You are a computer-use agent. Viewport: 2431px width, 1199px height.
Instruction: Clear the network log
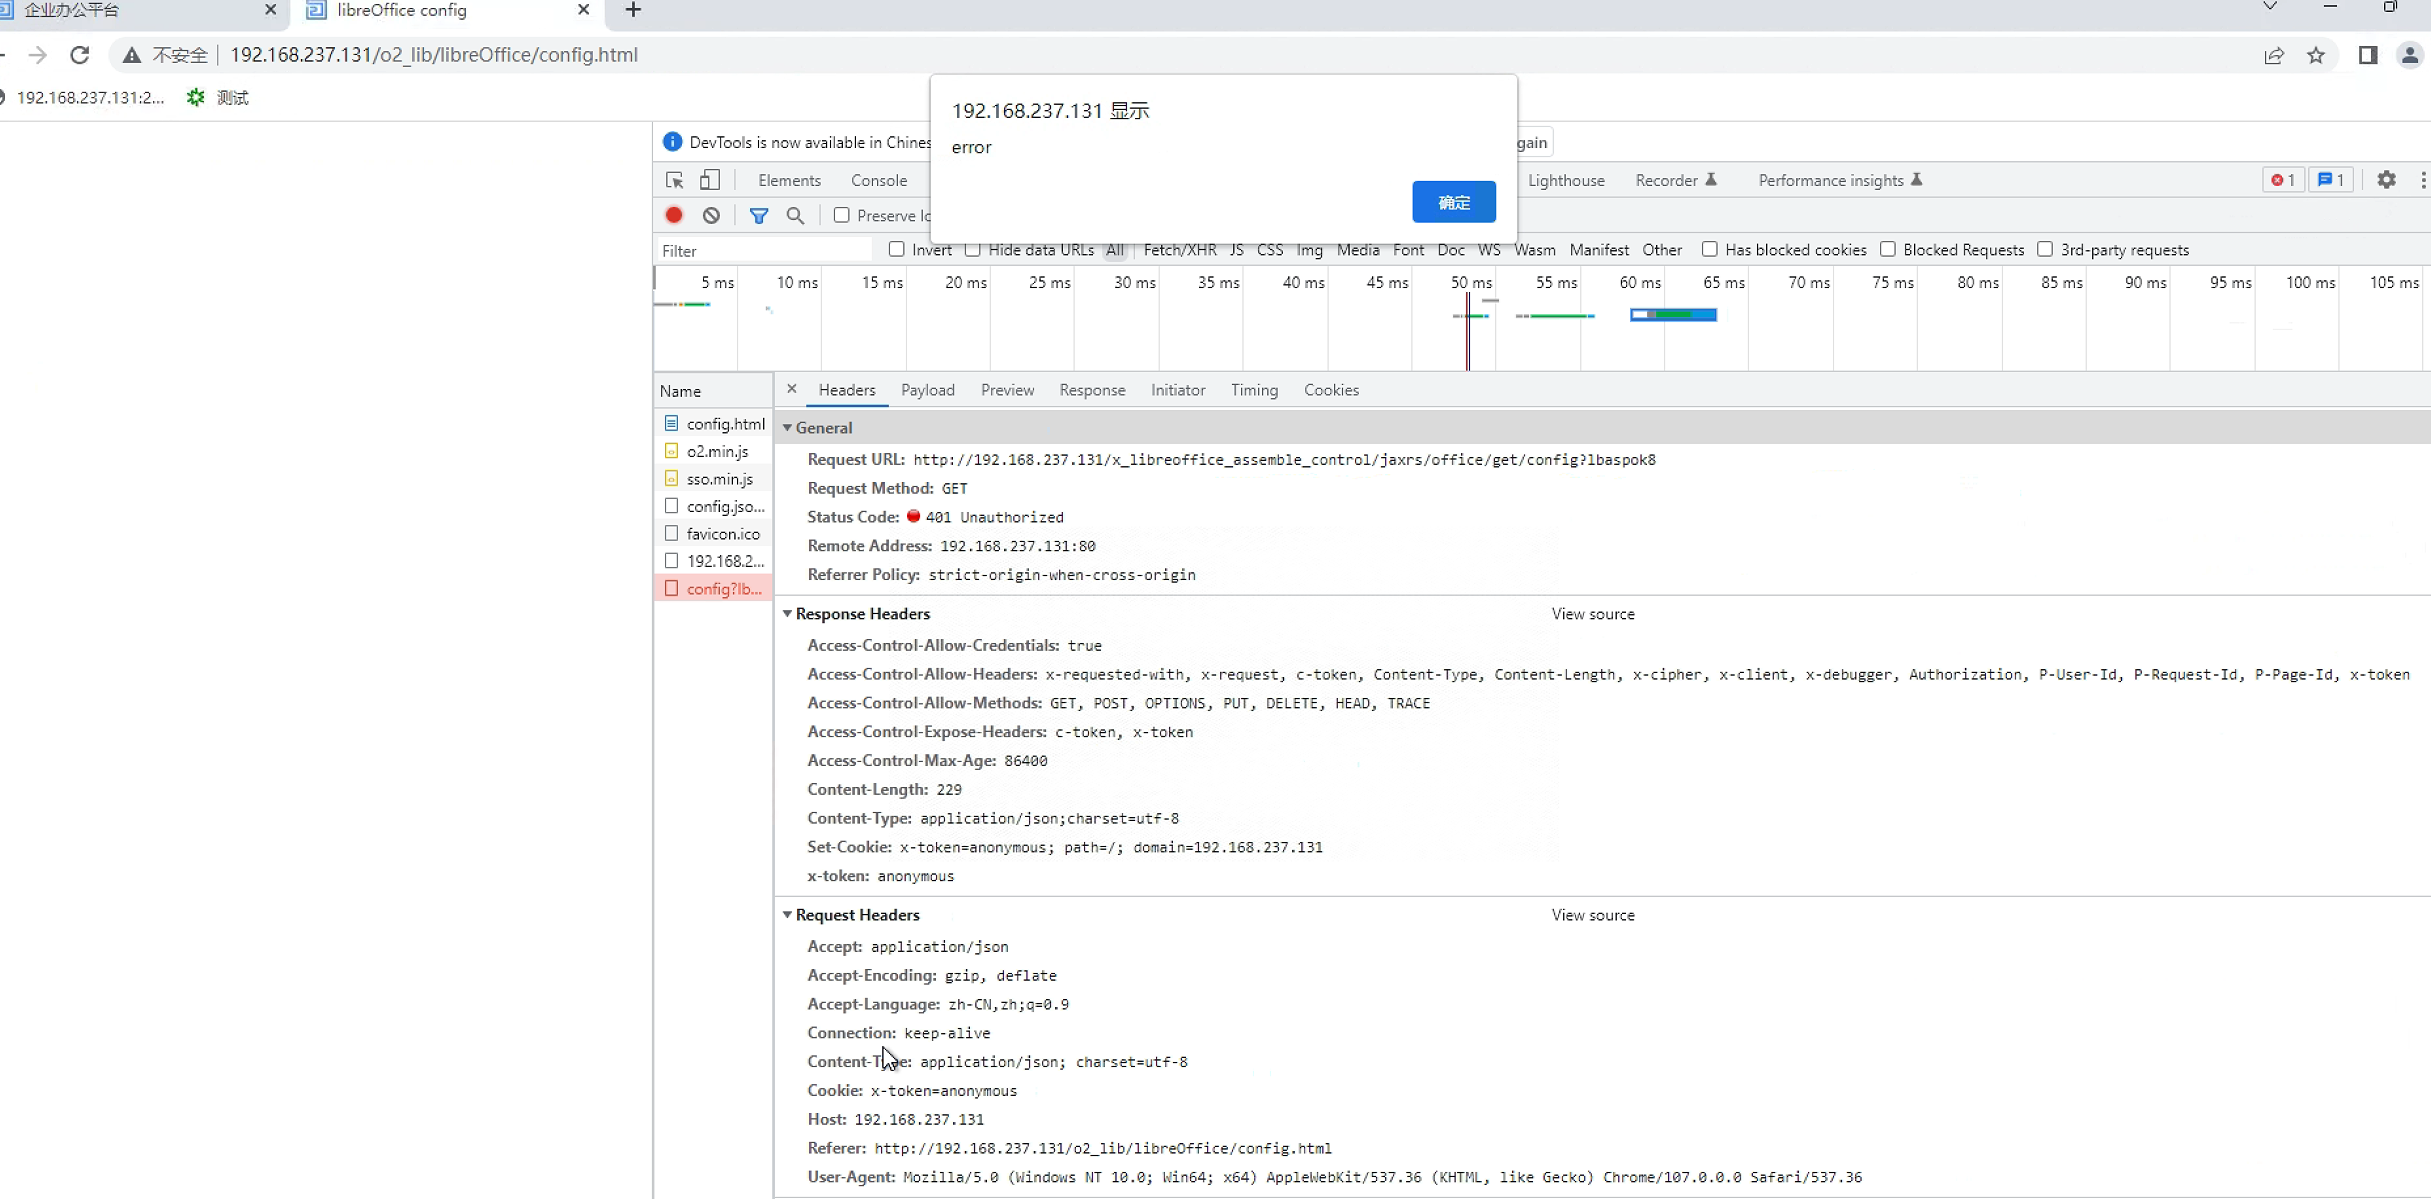click(711, 215)
